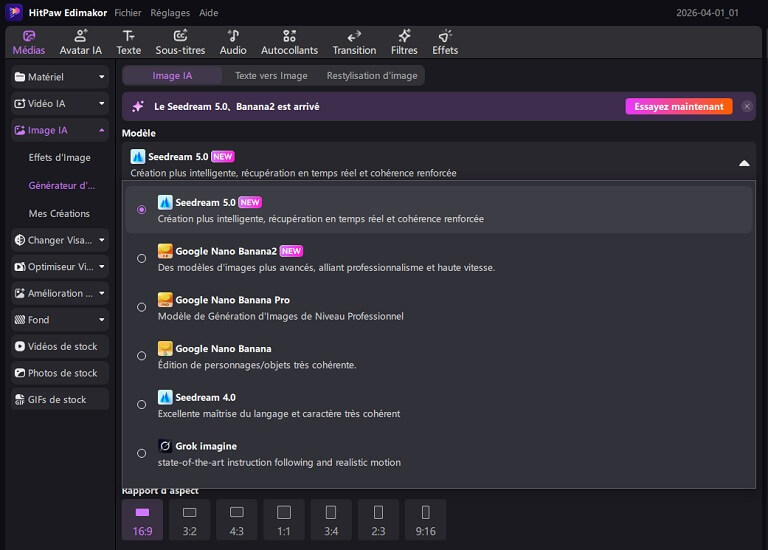
Task: Close the Seedream announcement banner
Action: 745,106
